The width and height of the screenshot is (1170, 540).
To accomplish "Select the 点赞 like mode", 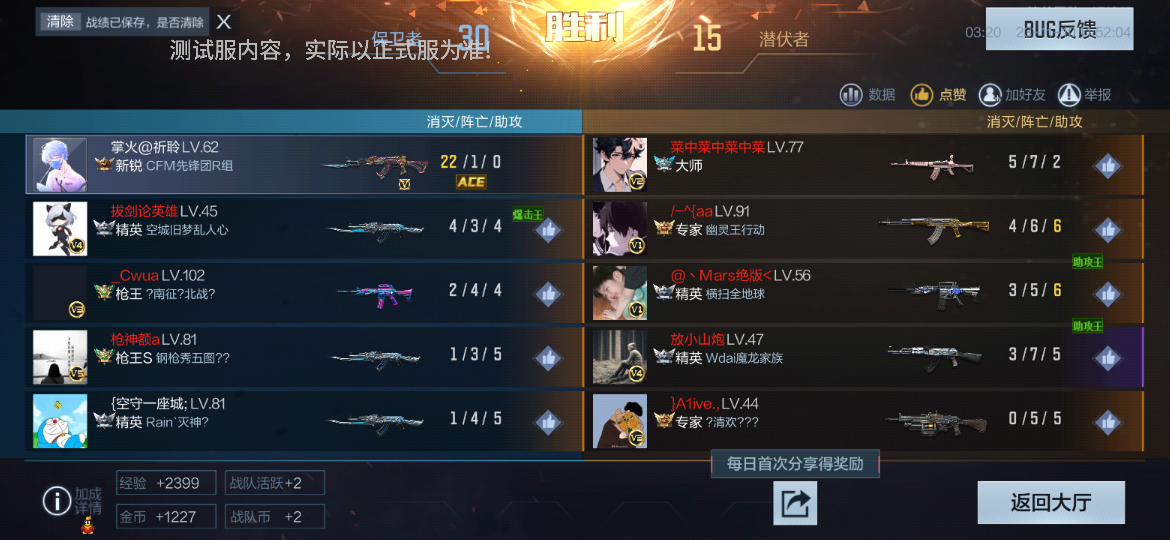I will coord(939,95).
